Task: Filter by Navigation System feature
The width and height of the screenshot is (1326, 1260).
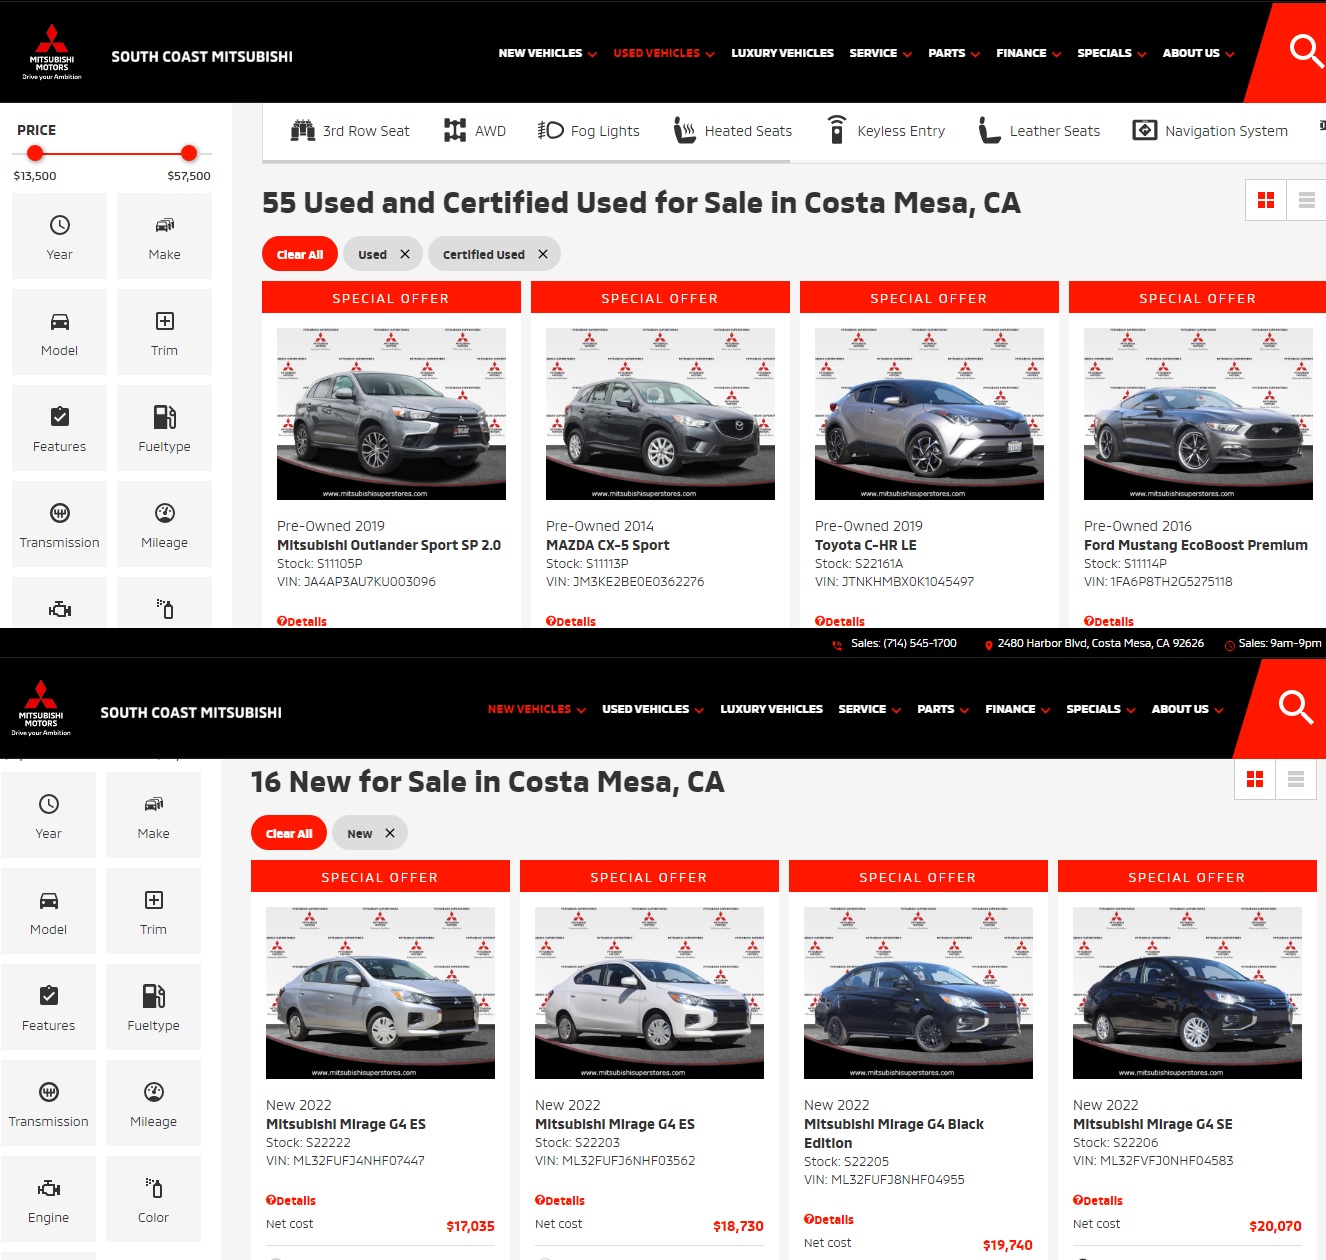Action: click(x=1210, y=131)
